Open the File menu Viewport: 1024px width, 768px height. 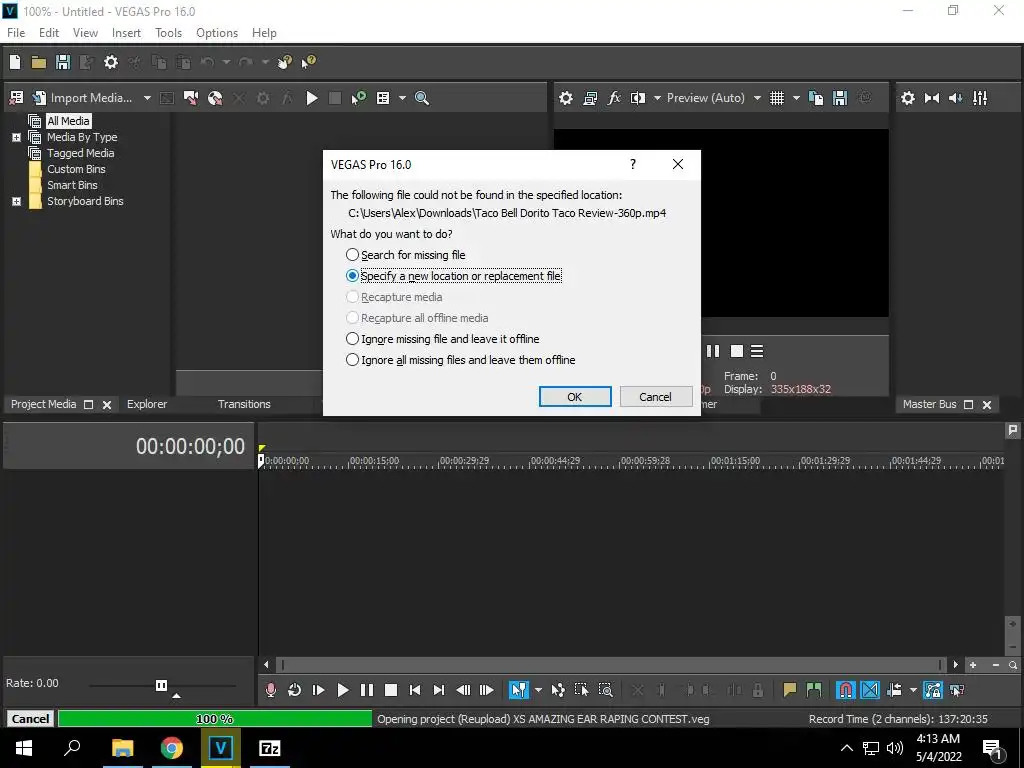(x=16, y=33)
